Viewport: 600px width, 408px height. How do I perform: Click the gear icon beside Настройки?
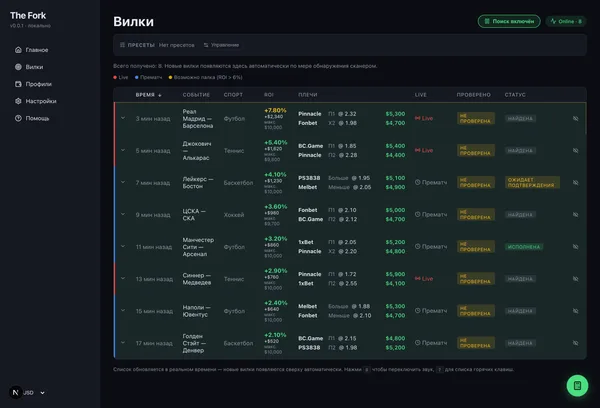click(x=18, y=101)
